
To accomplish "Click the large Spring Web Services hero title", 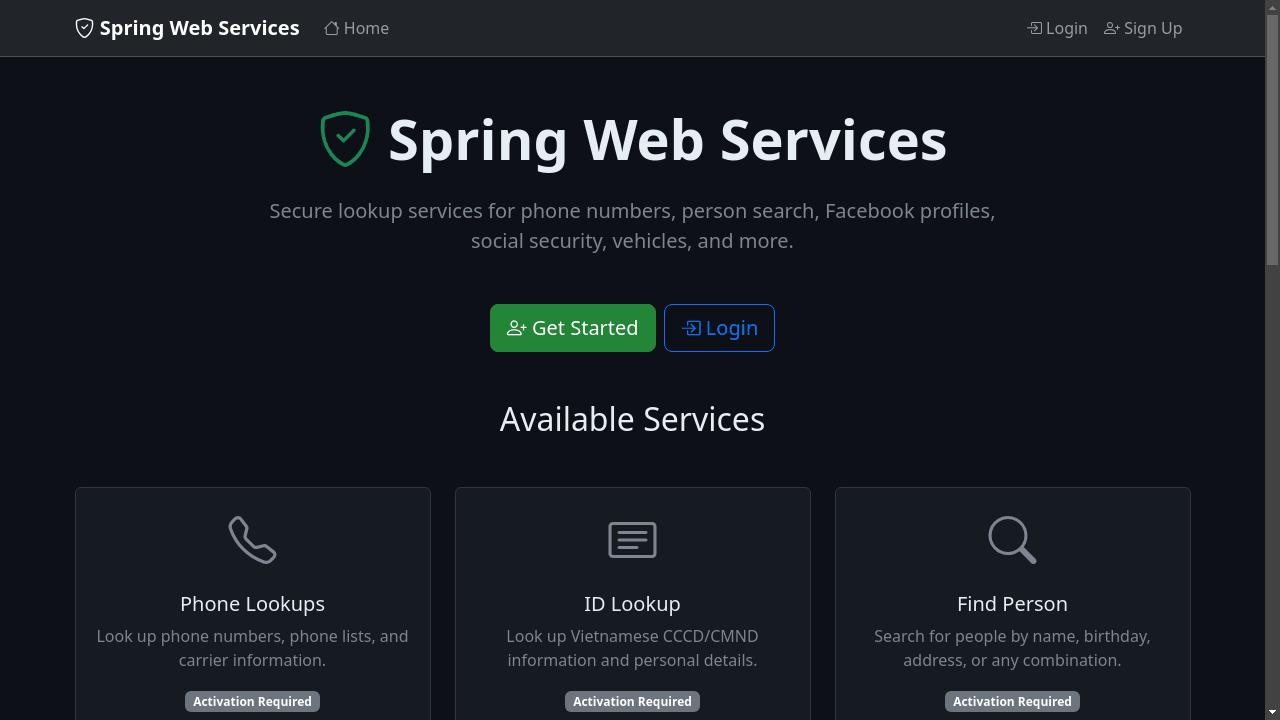I will [x=667, y=139].
